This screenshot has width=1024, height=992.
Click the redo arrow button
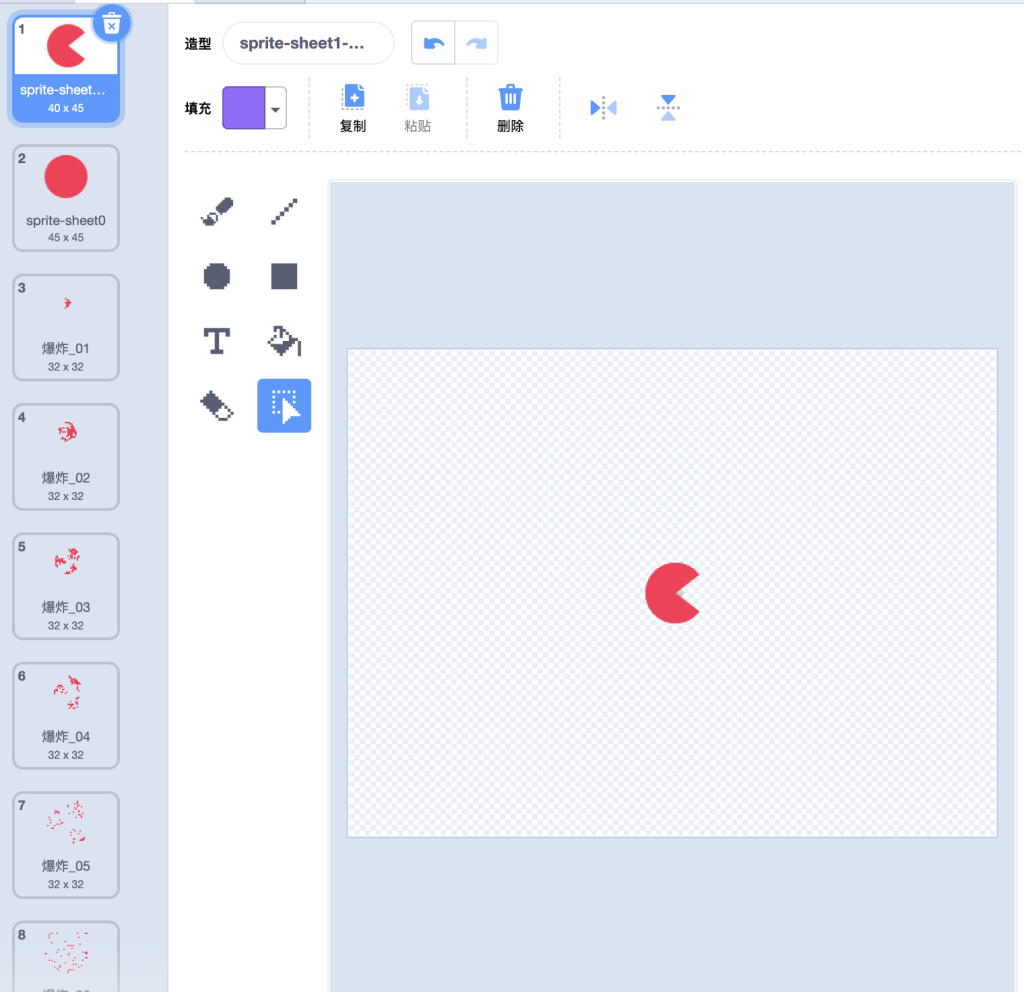477,43
